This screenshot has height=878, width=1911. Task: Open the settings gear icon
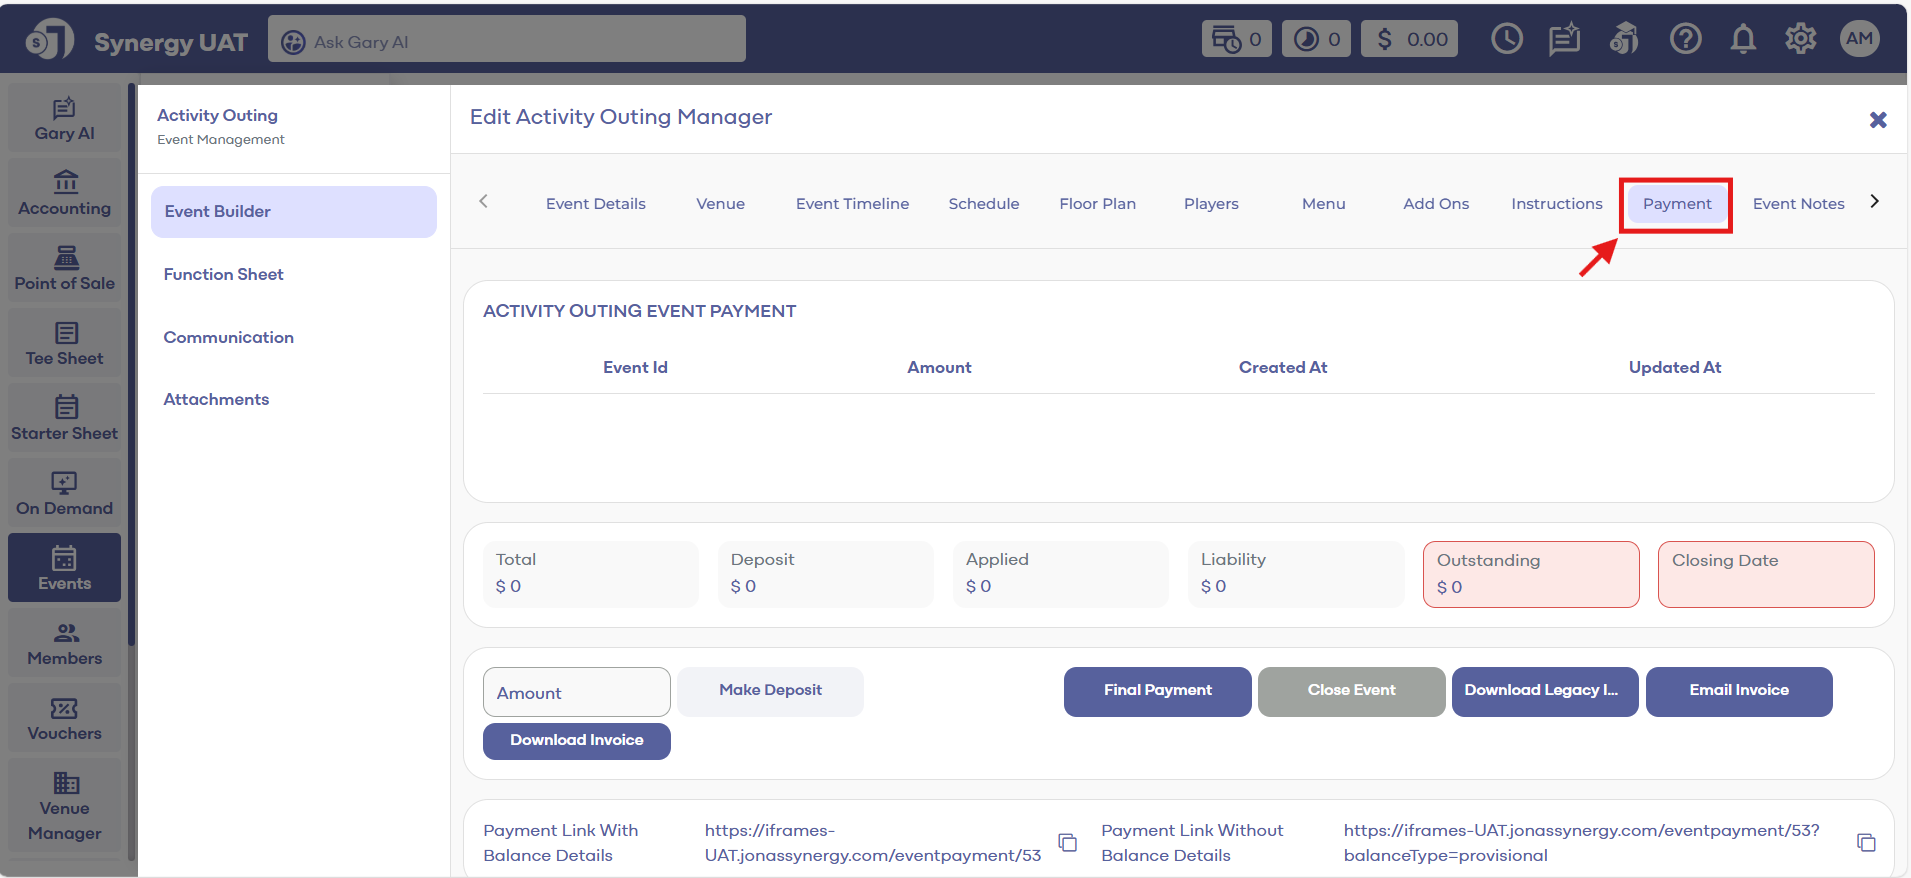click(1800, 40)
